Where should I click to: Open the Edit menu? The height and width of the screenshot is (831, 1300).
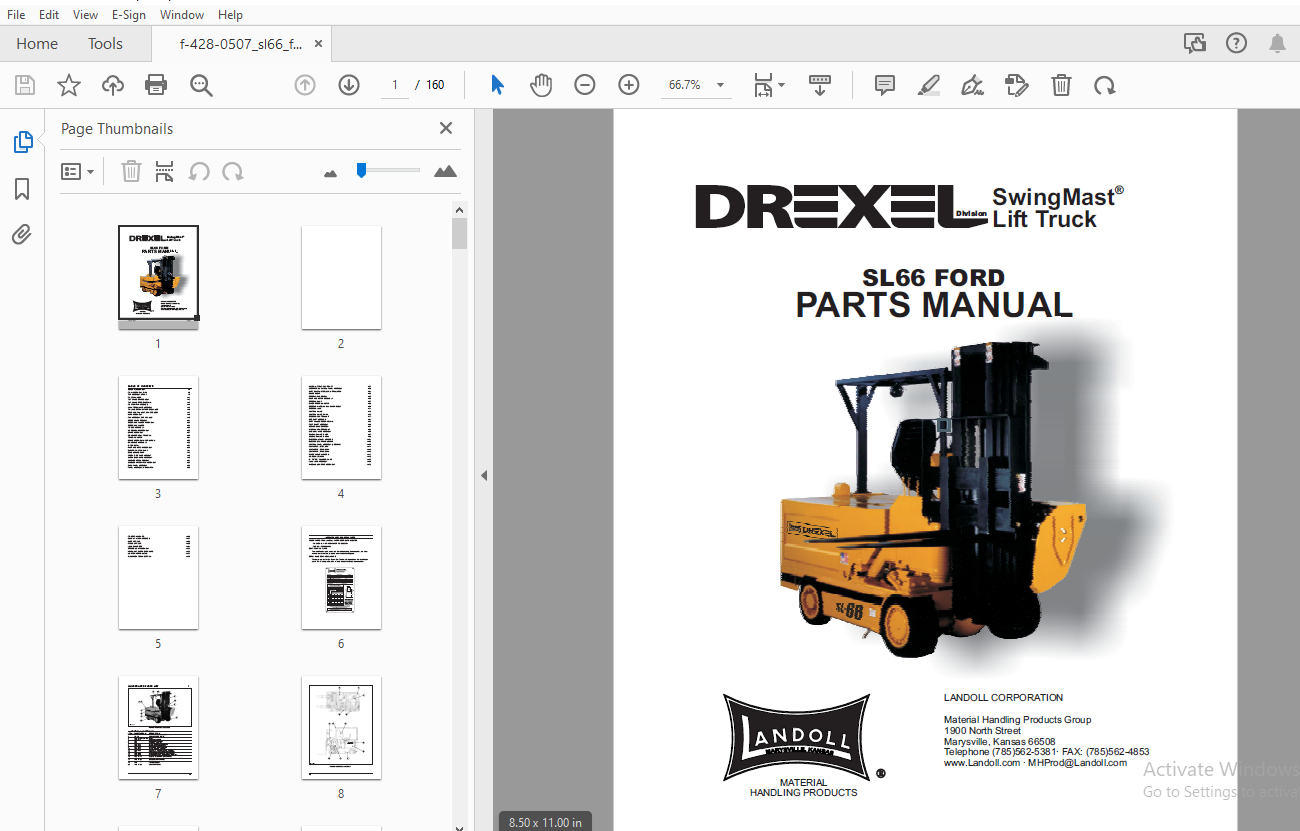49,15
